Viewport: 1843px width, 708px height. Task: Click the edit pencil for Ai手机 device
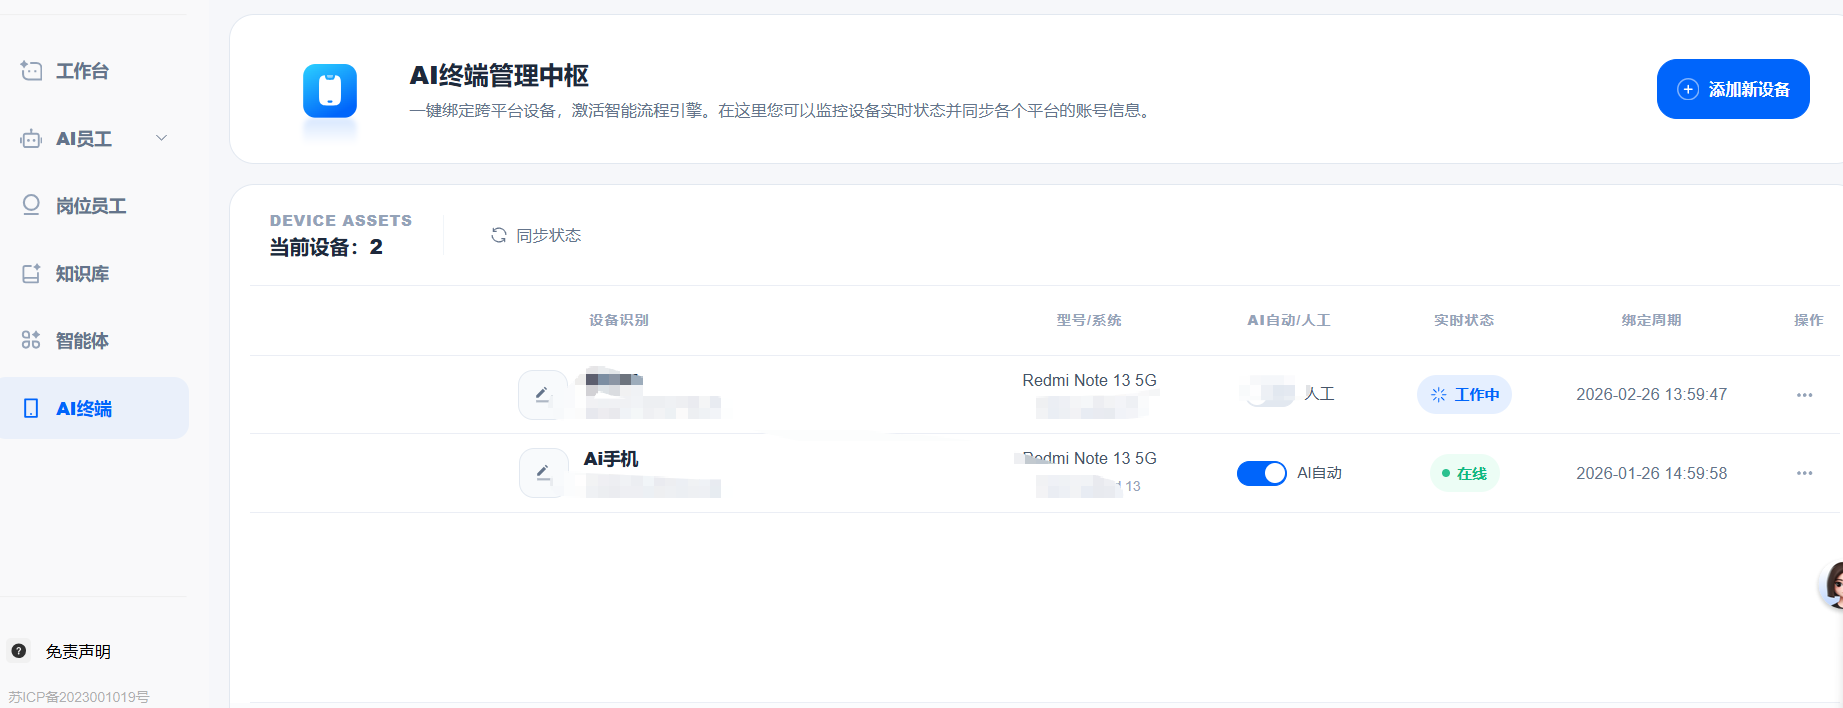[543, 473]
